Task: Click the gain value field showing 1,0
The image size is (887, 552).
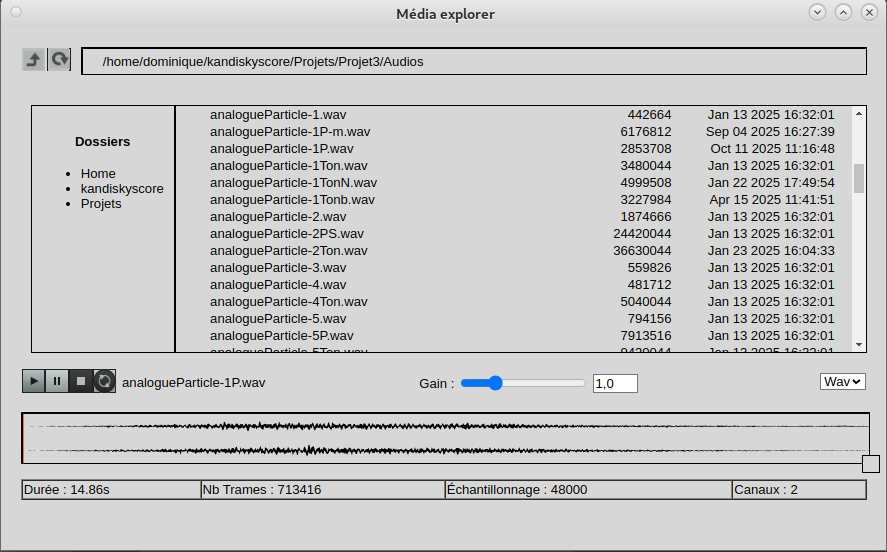Action: tap(614, 383)
